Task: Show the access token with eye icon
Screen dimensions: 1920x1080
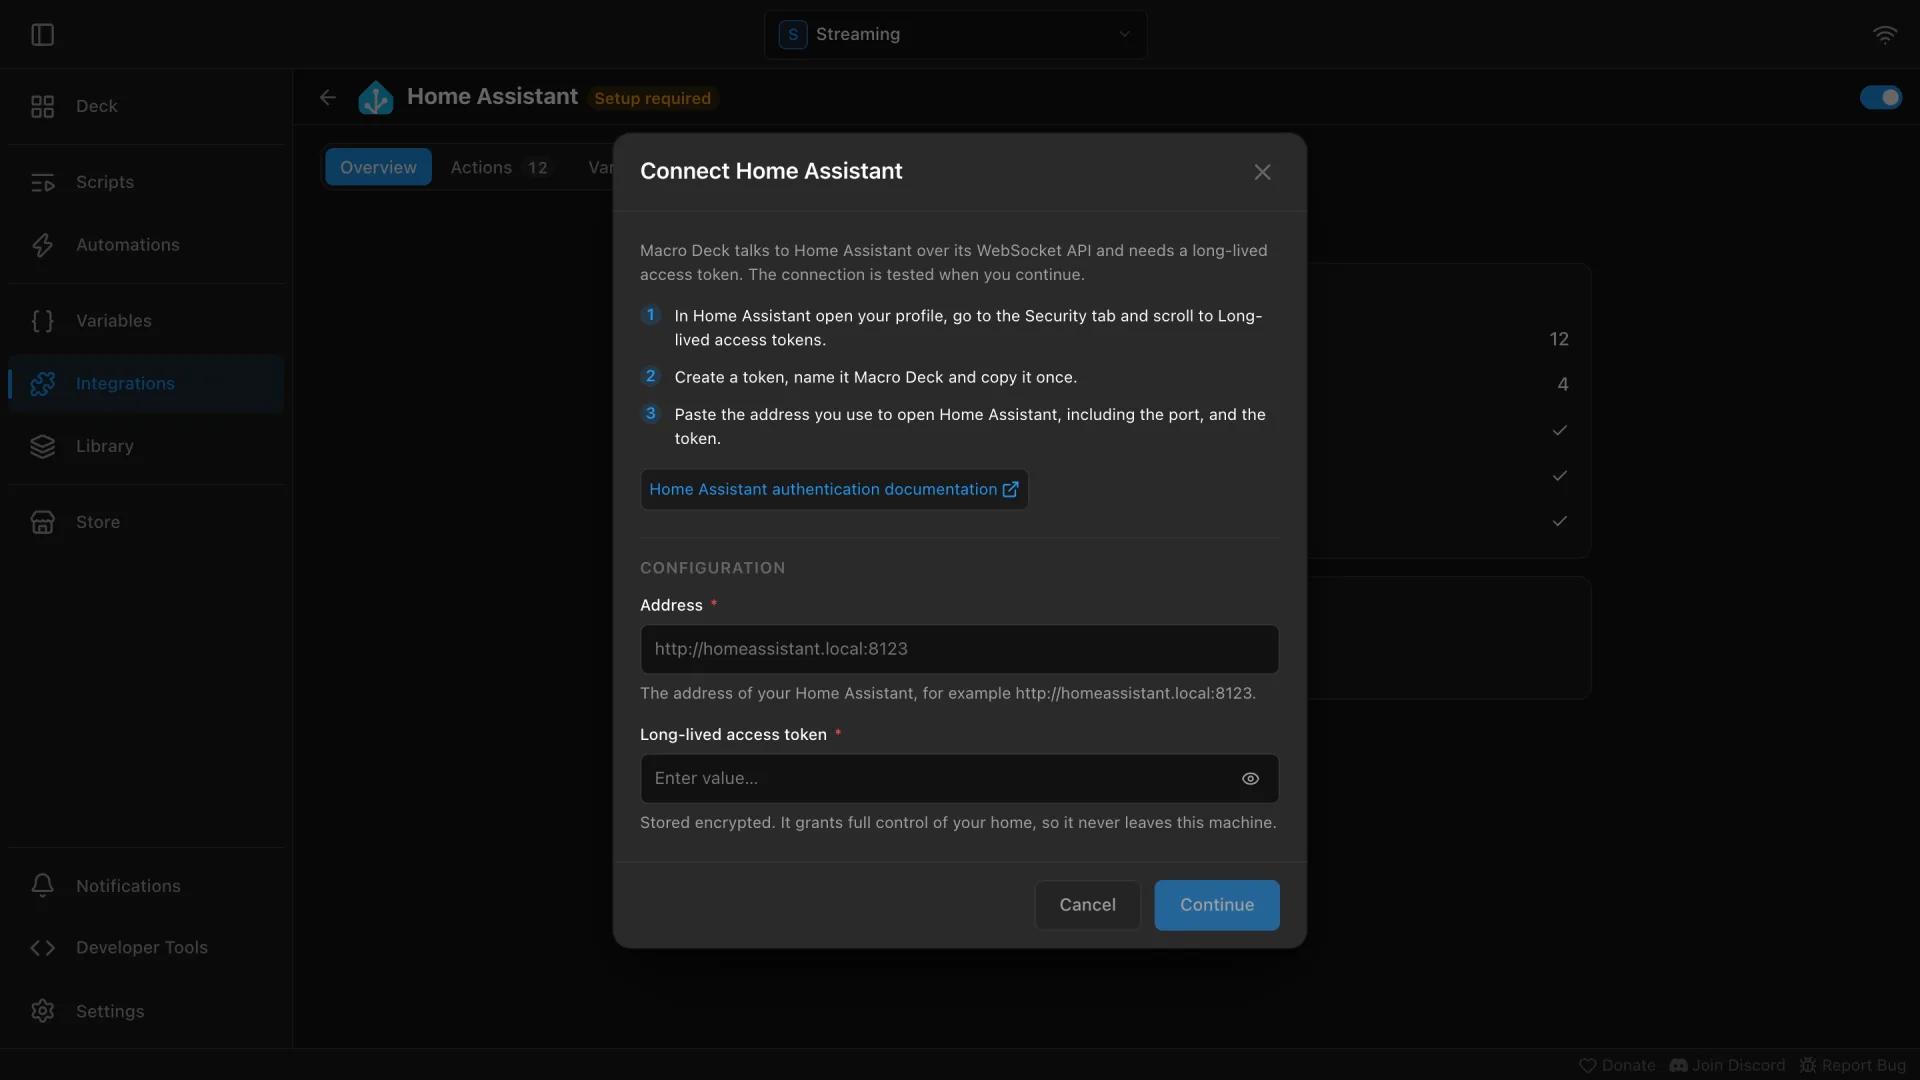Action: (x=1250, y=778)
